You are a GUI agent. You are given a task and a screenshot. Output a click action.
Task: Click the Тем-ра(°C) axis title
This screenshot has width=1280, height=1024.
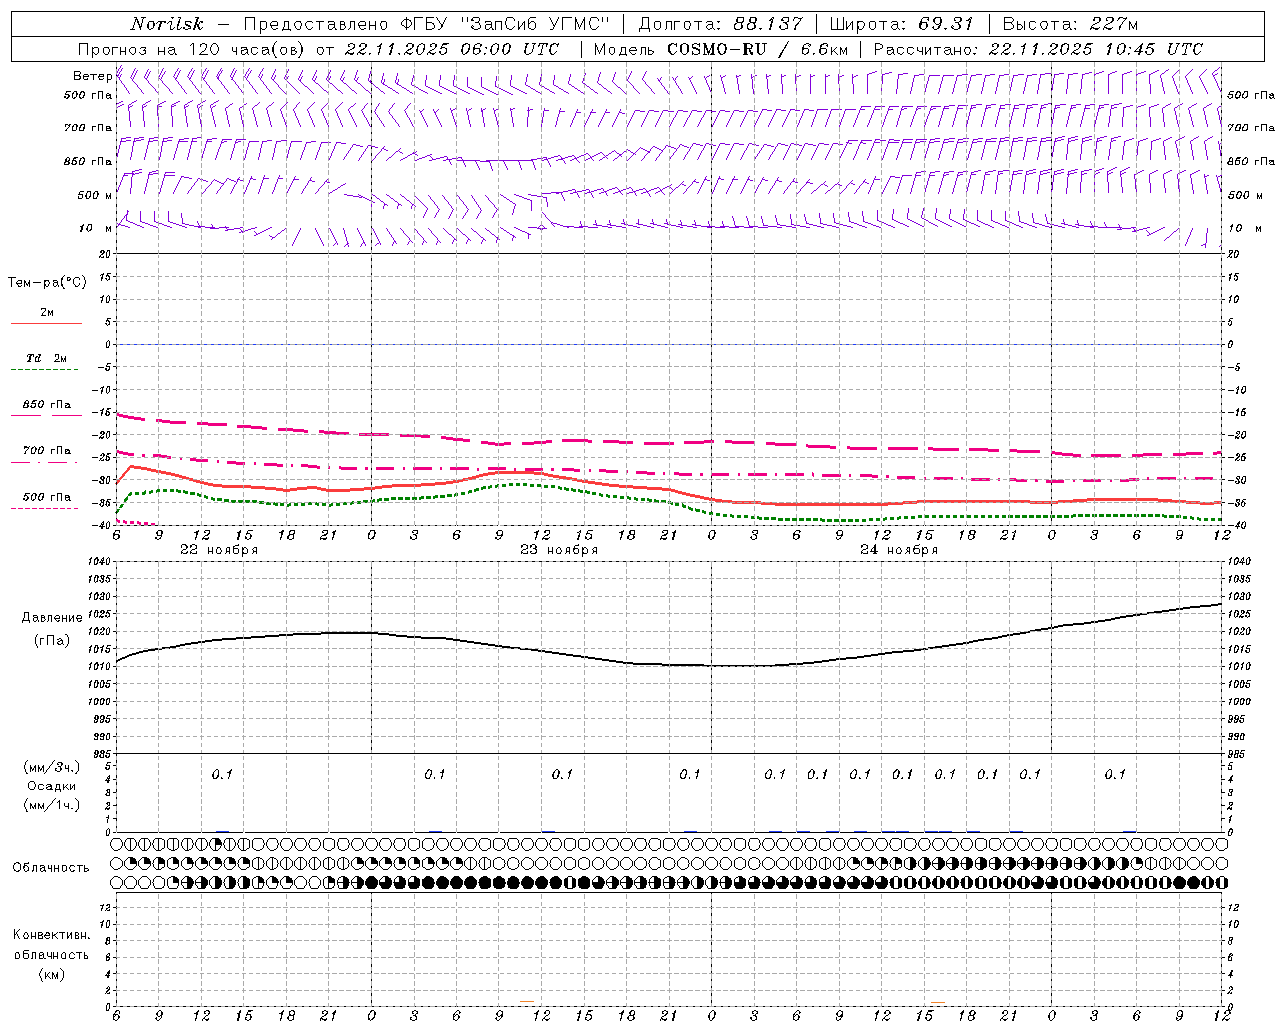47,283
